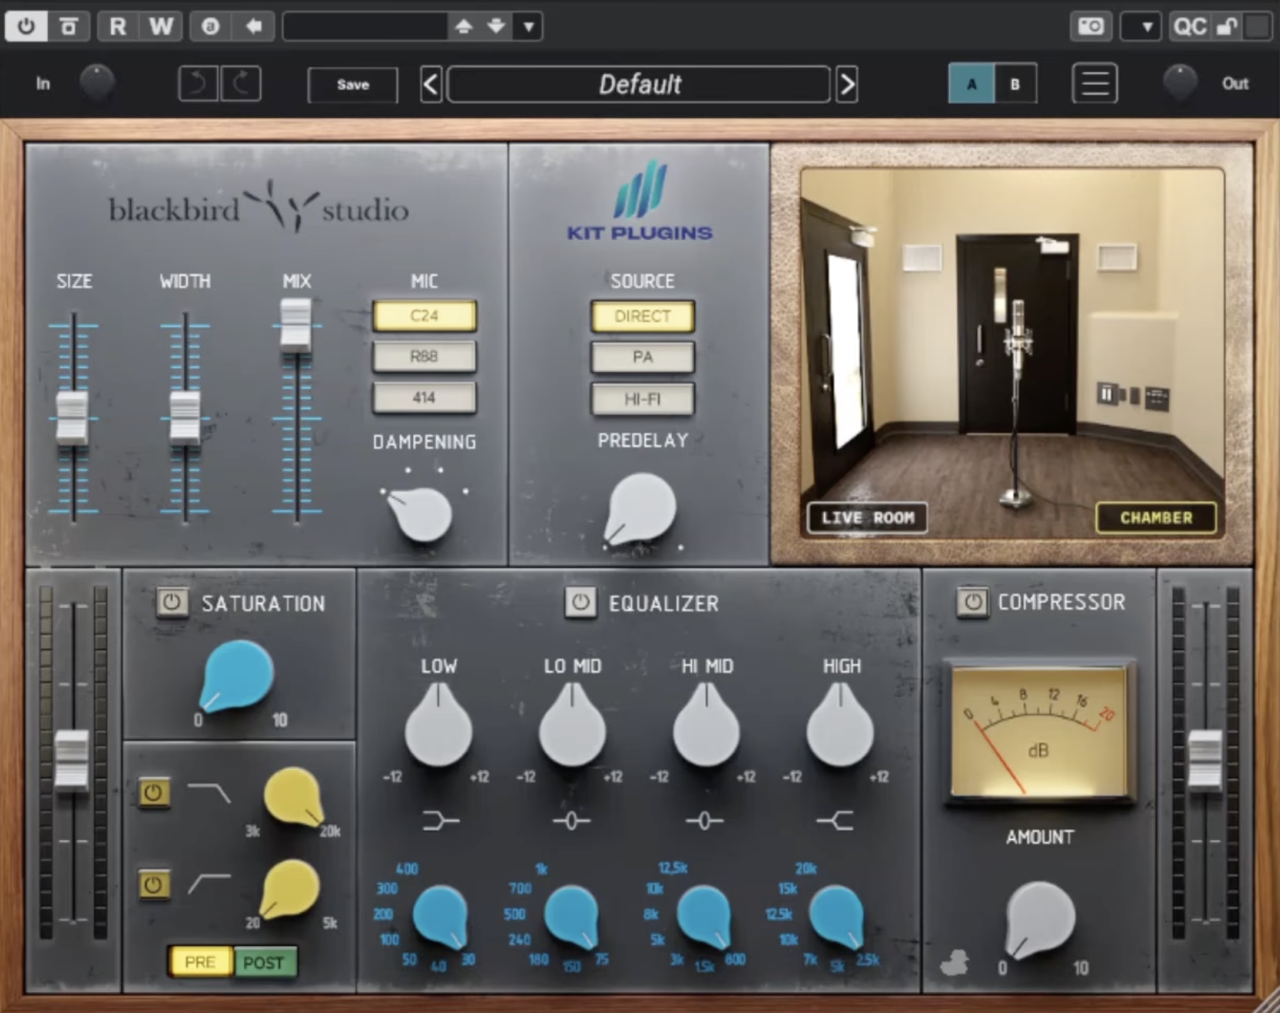Image resolution: width=1280 pixels, height=1013 pixels.
Task: Click the lock icon next to QC
Action: tap(1227, 26)
